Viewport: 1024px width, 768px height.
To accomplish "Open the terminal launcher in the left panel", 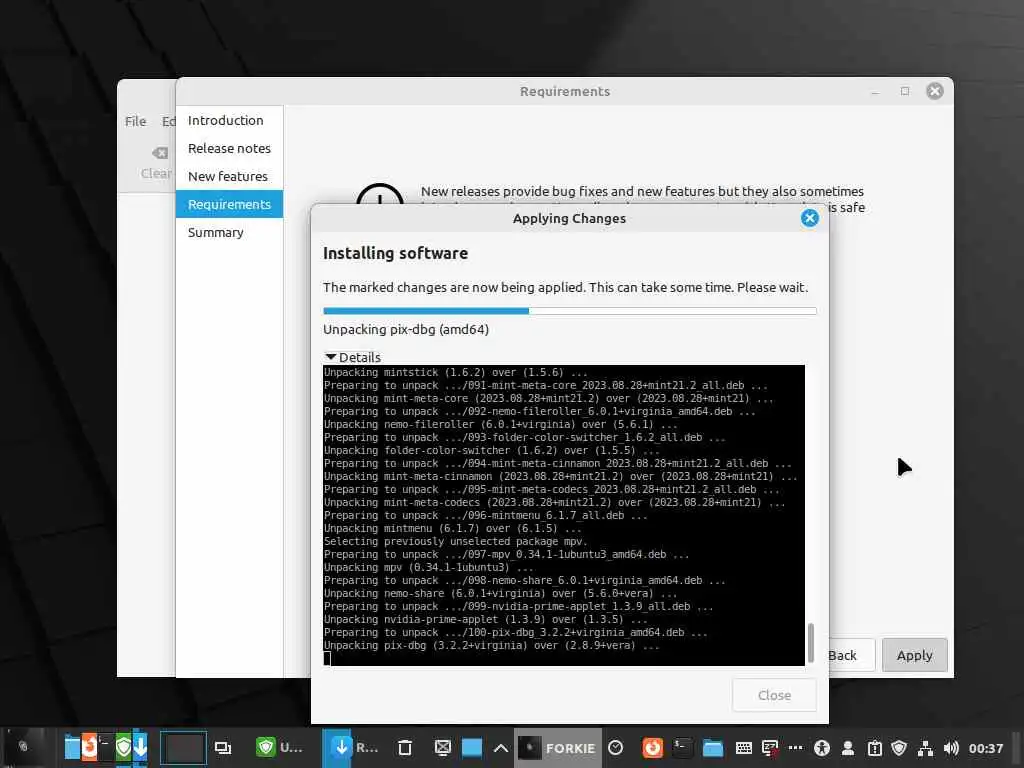I will tap(106, 746).
